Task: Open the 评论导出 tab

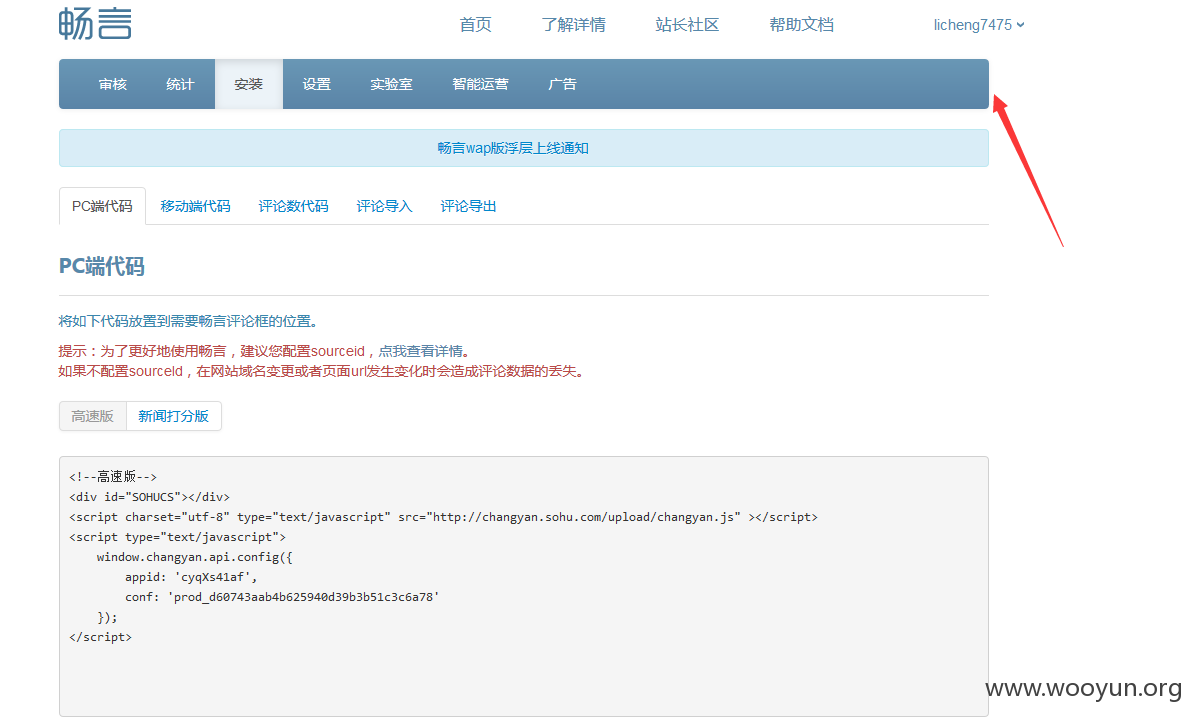Action: click(x=468, y=207)
